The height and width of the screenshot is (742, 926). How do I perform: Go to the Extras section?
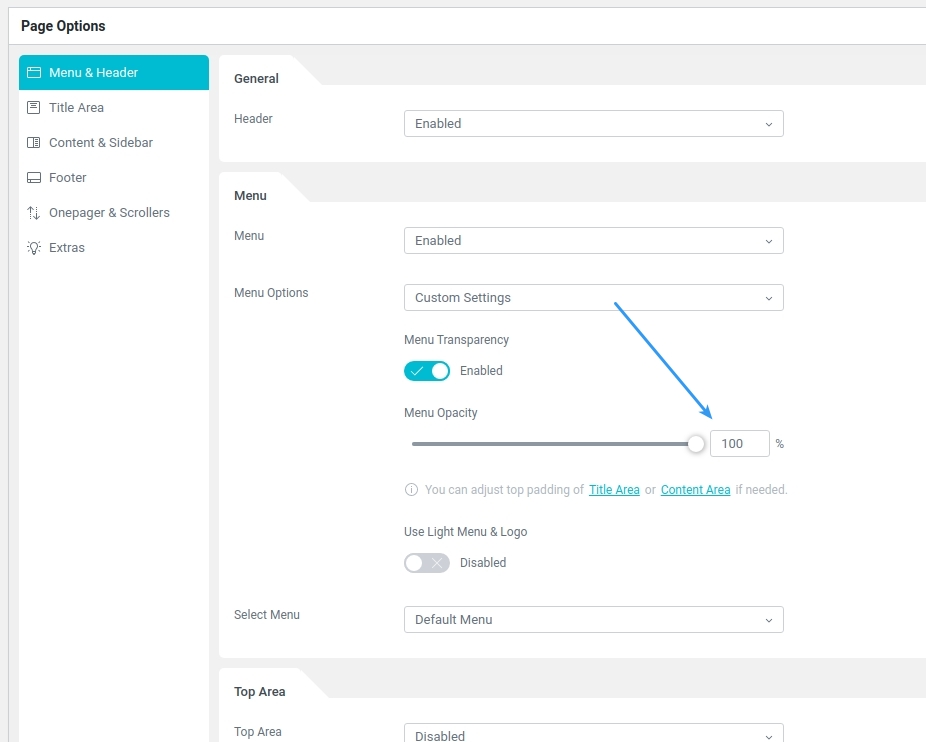point(67,248)
